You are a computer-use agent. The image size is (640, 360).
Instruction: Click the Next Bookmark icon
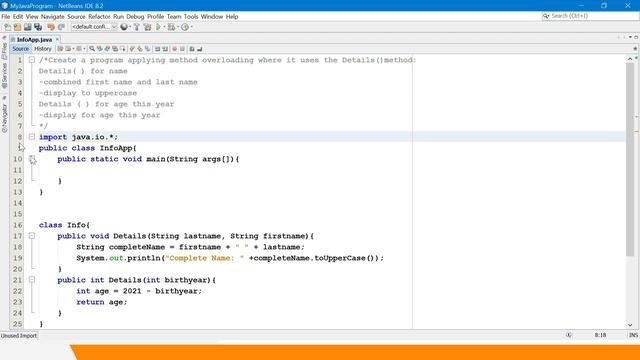(140, 49)
